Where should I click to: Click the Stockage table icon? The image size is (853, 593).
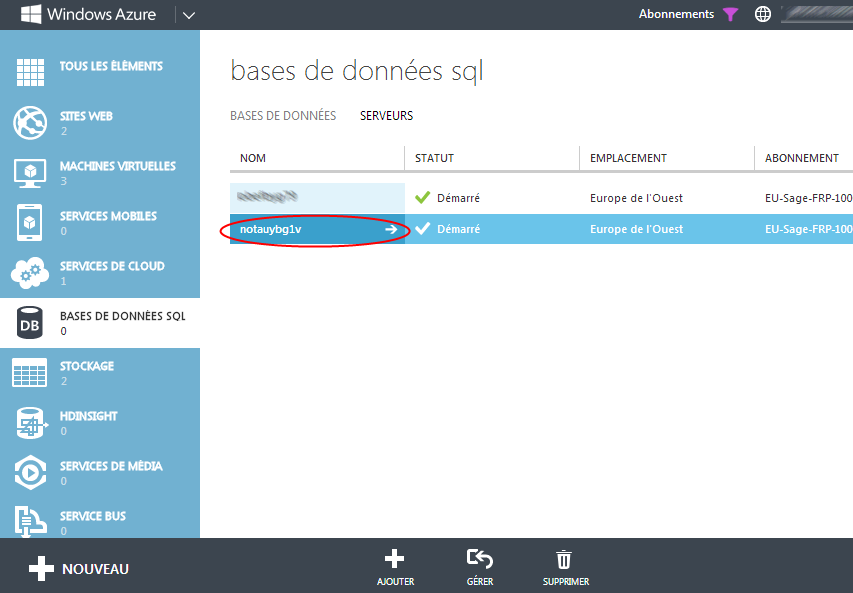pyautogui.click(x=29, y=373)
